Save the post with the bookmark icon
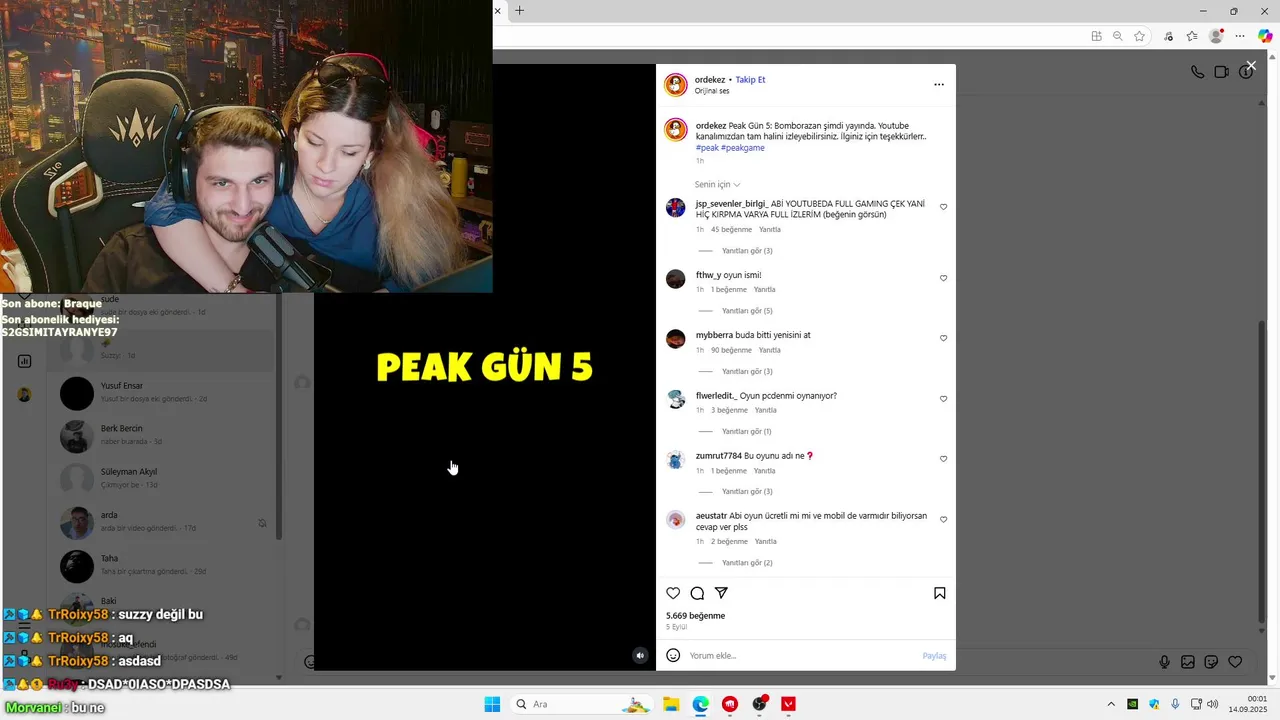 click(x=940, y=593)
